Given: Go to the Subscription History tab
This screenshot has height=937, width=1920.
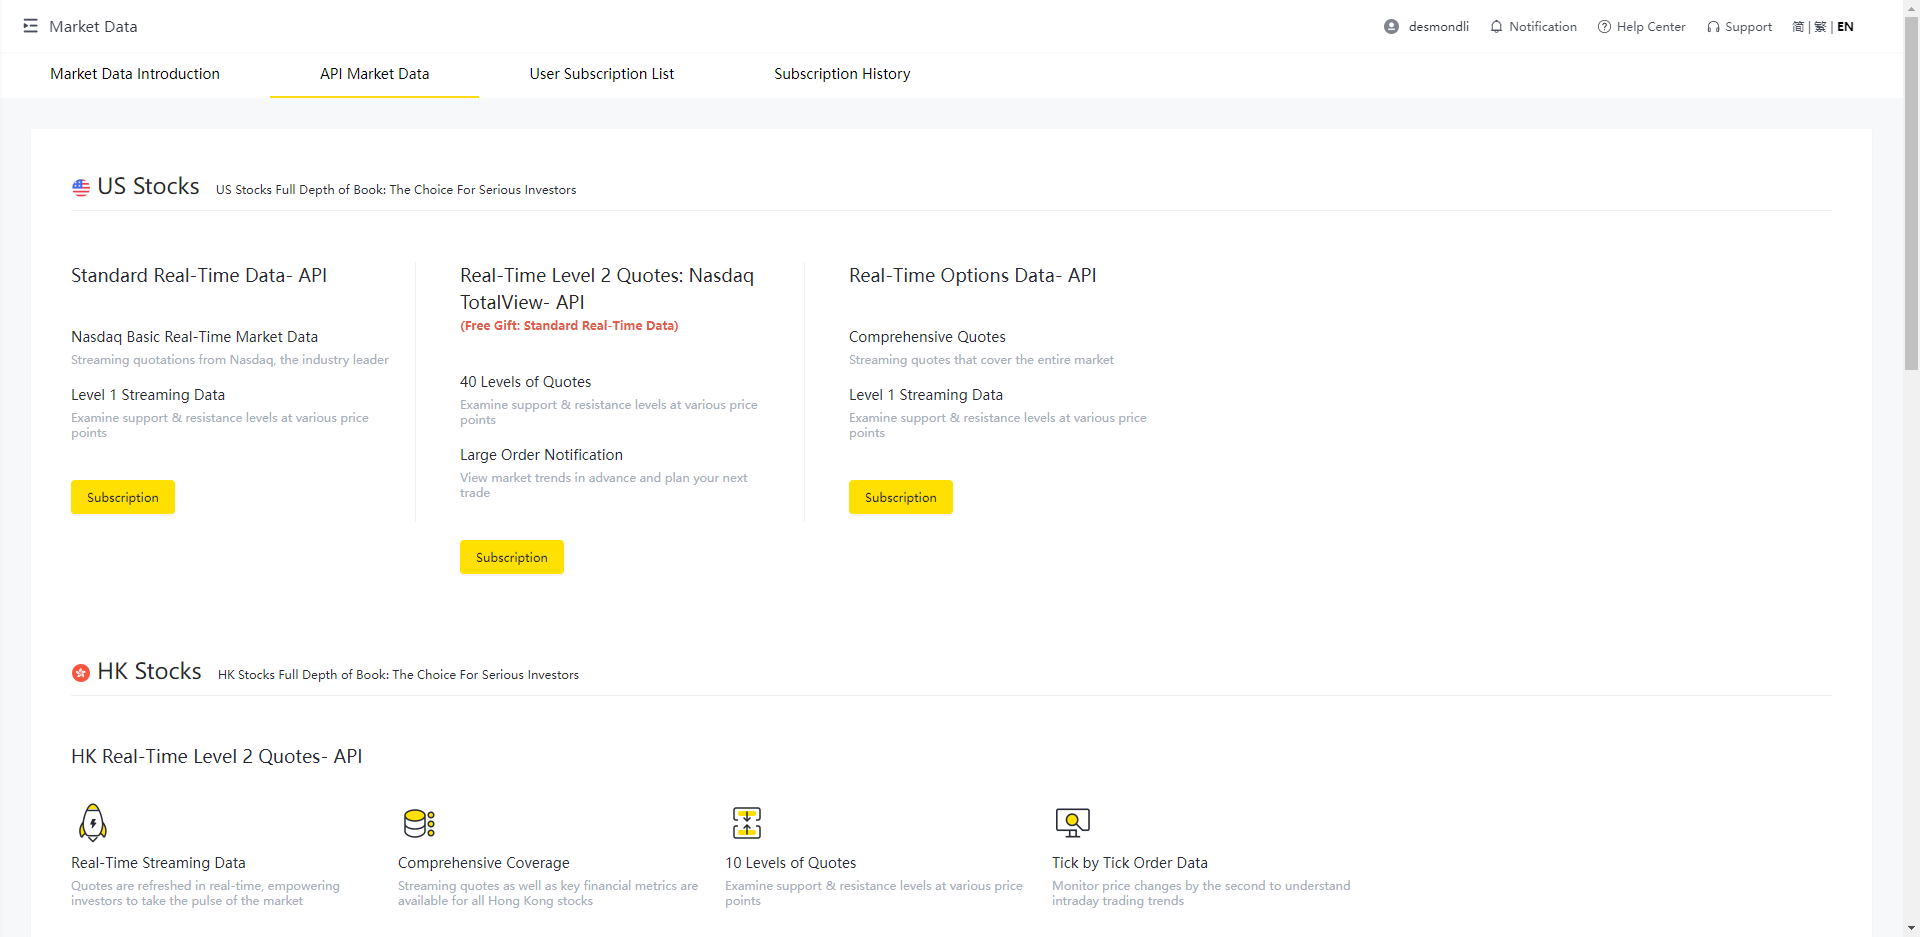Looking at the screenshot, I should (x=842, y=74).
